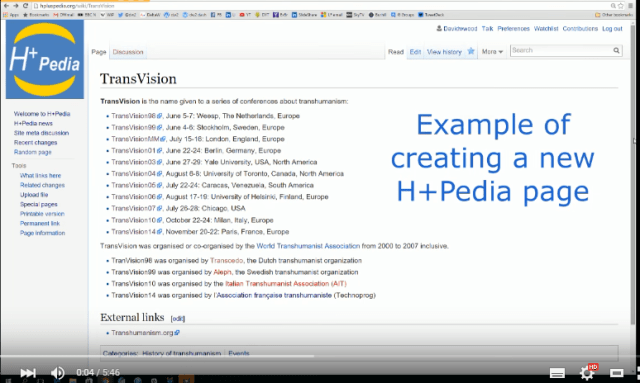640x383 pixels.
Task: Open Related changes tool link
Action: point(42,185)
